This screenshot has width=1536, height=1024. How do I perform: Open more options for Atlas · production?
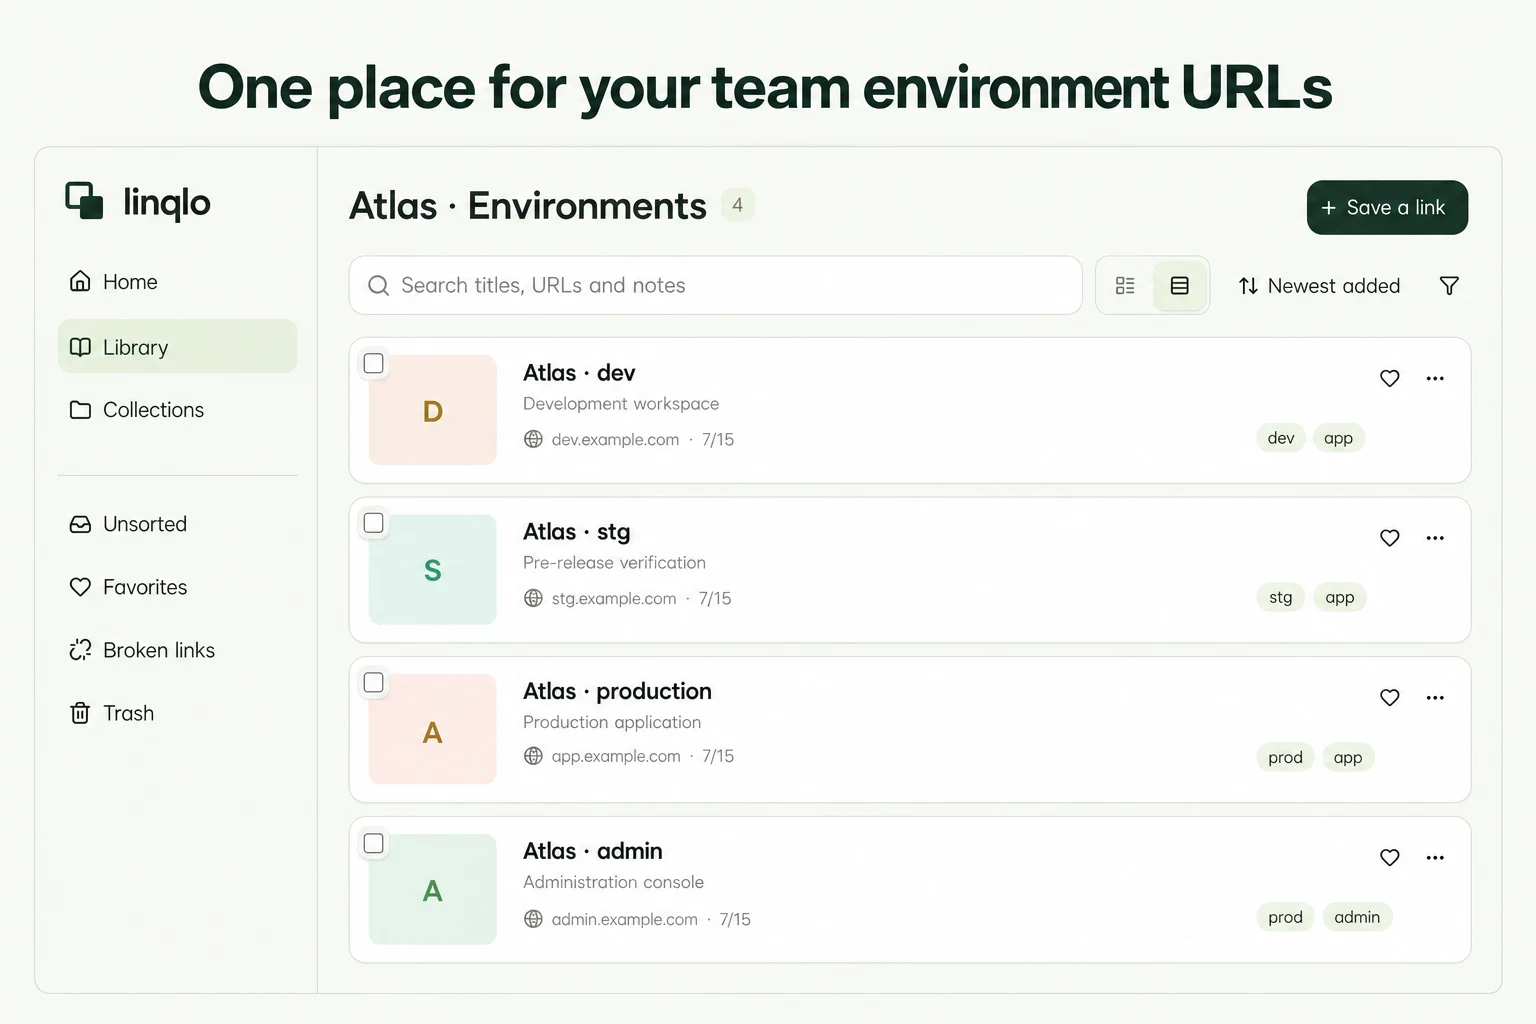(1435, 697)
